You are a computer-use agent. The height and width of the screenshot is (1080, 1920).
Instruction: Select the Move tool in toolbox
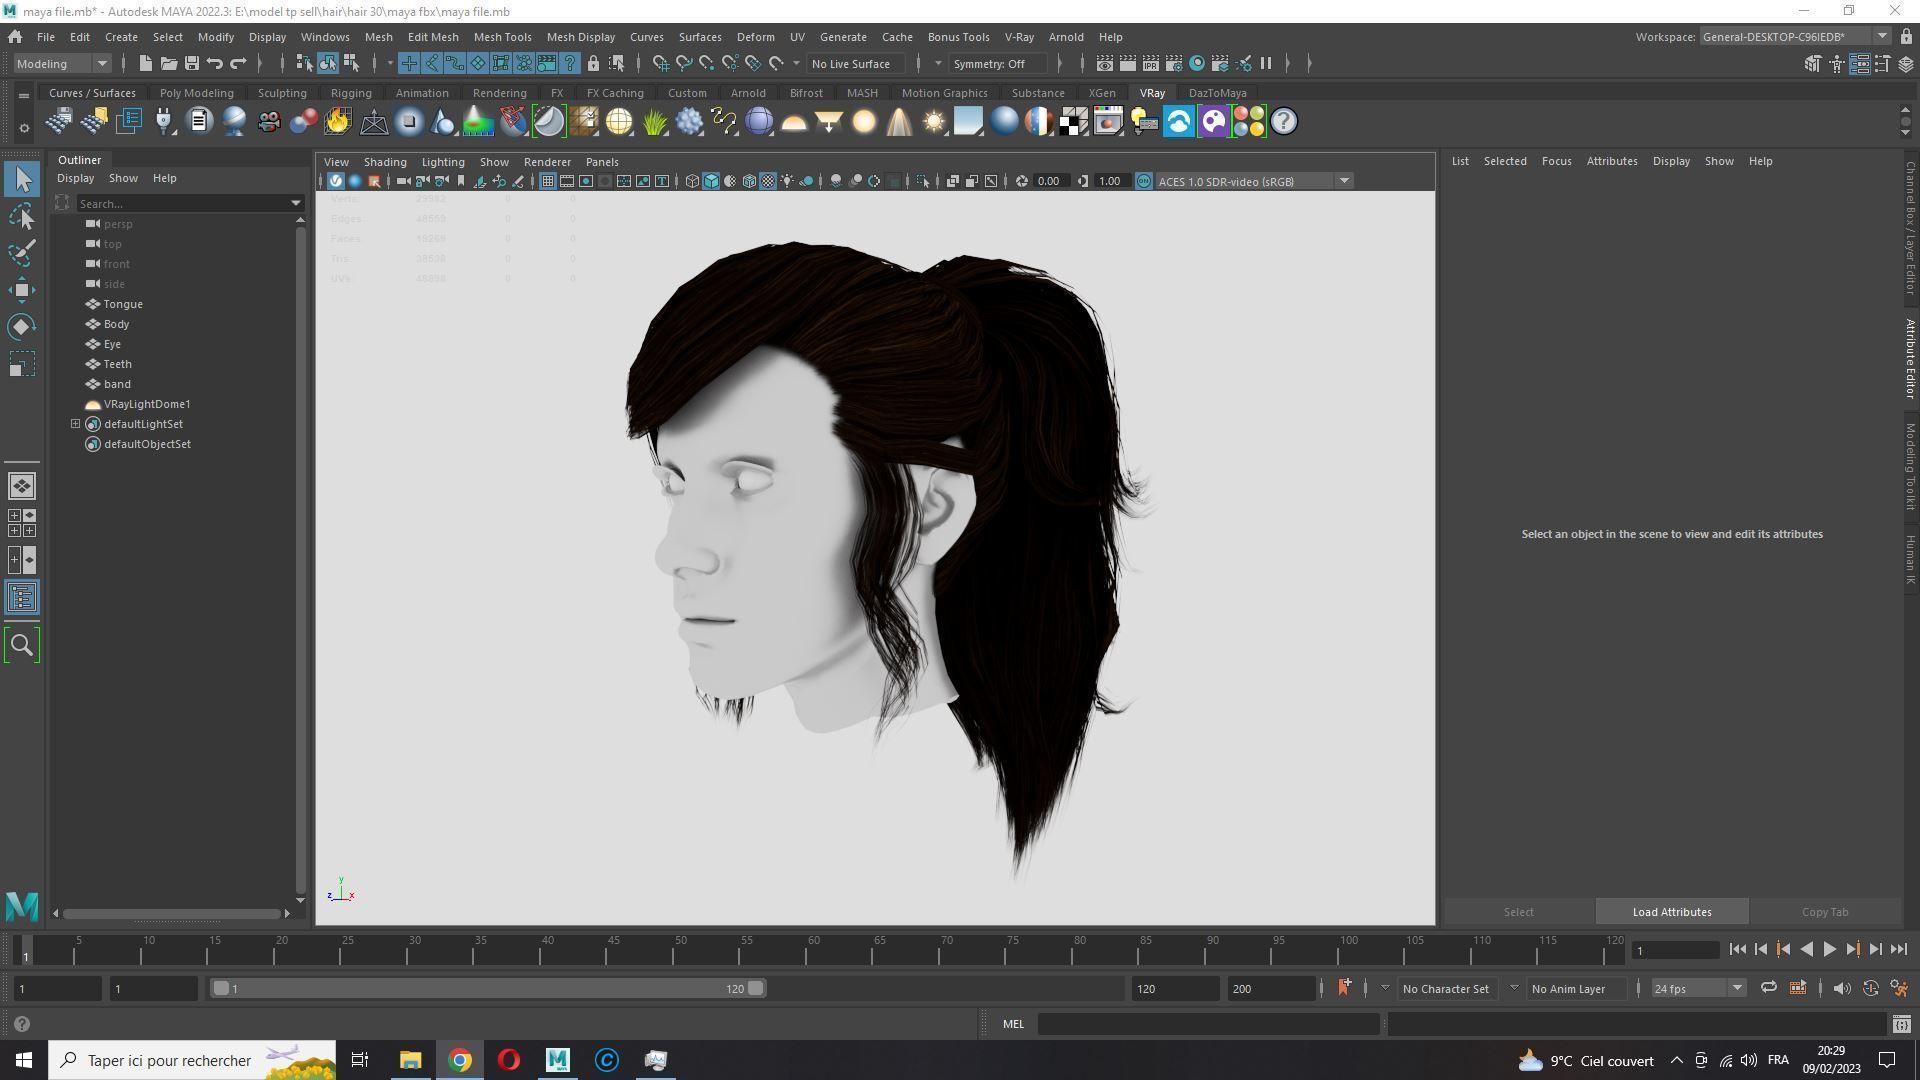click(x=22, y=290)
